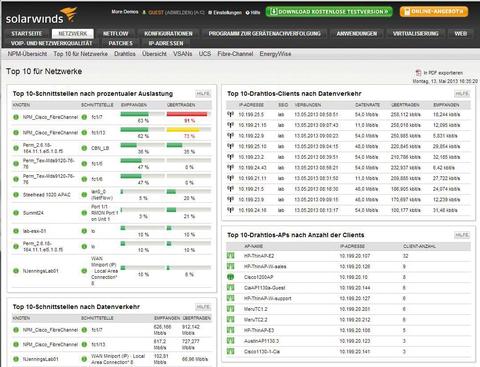Click In PDF exportieren link

(x=443, y=73)
